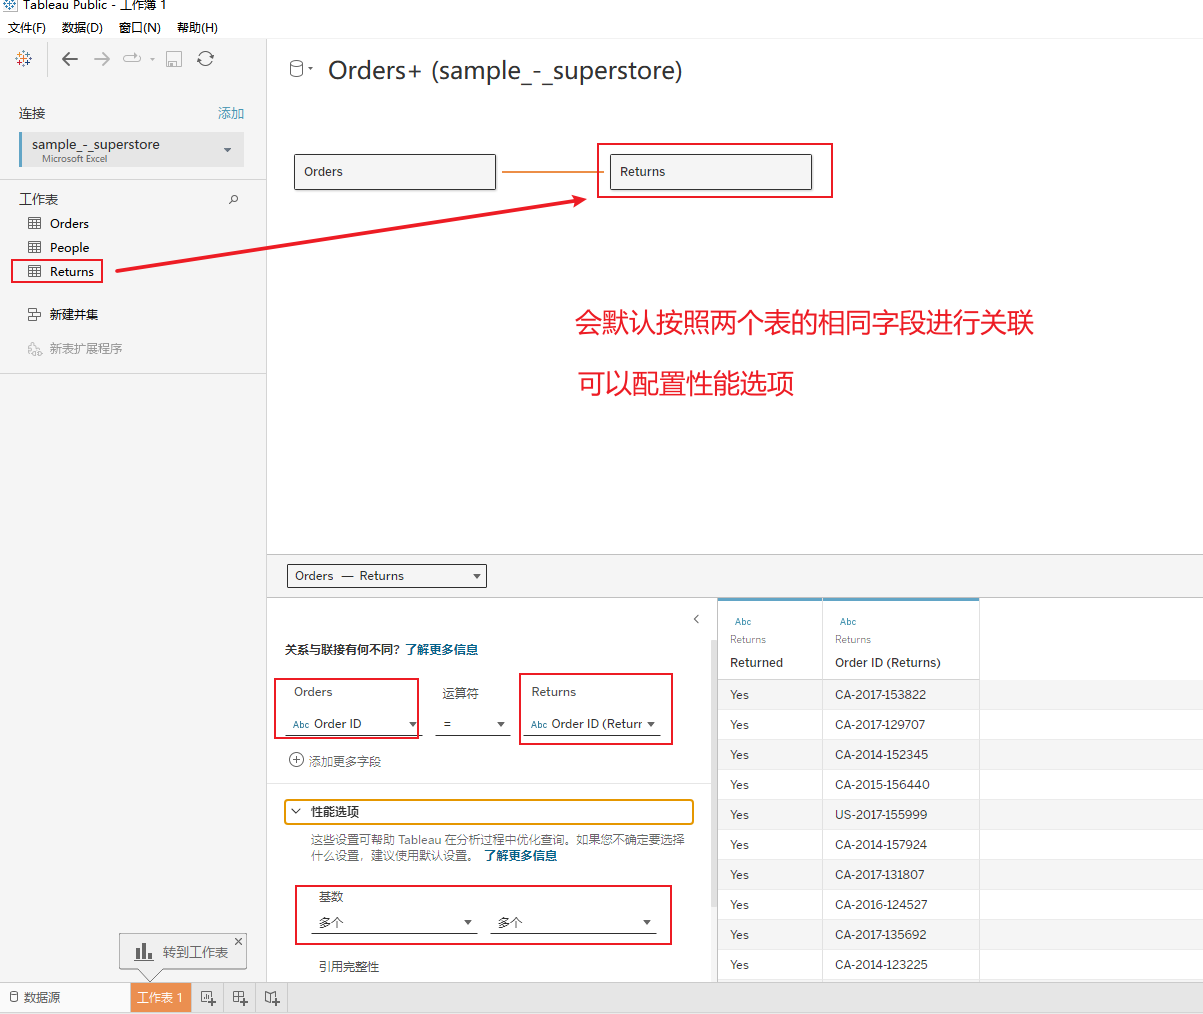Go forward with the right arrow icon
This screenshot has width=1203, height=1014.
(102, 59)
